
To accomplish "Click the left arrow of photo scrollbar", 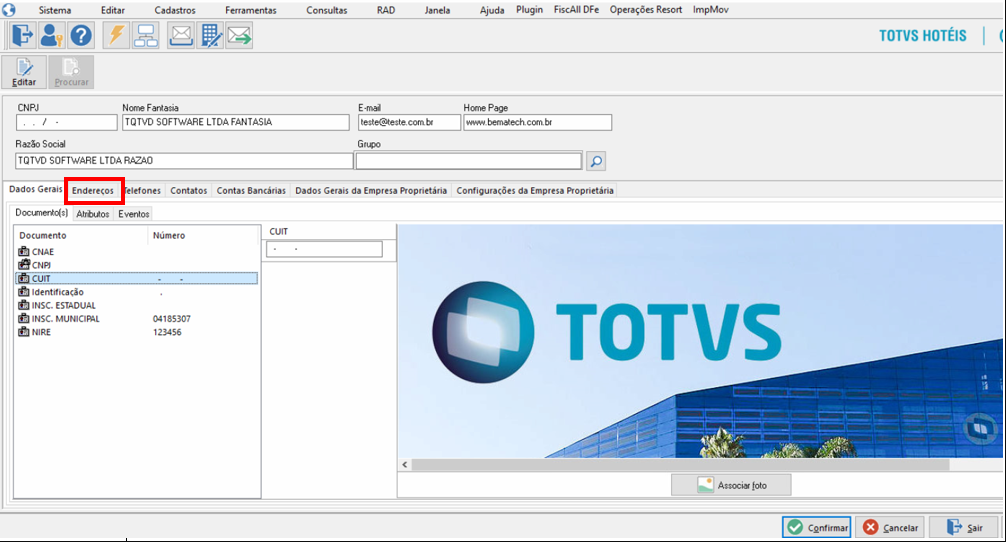I will coord(405,464).
